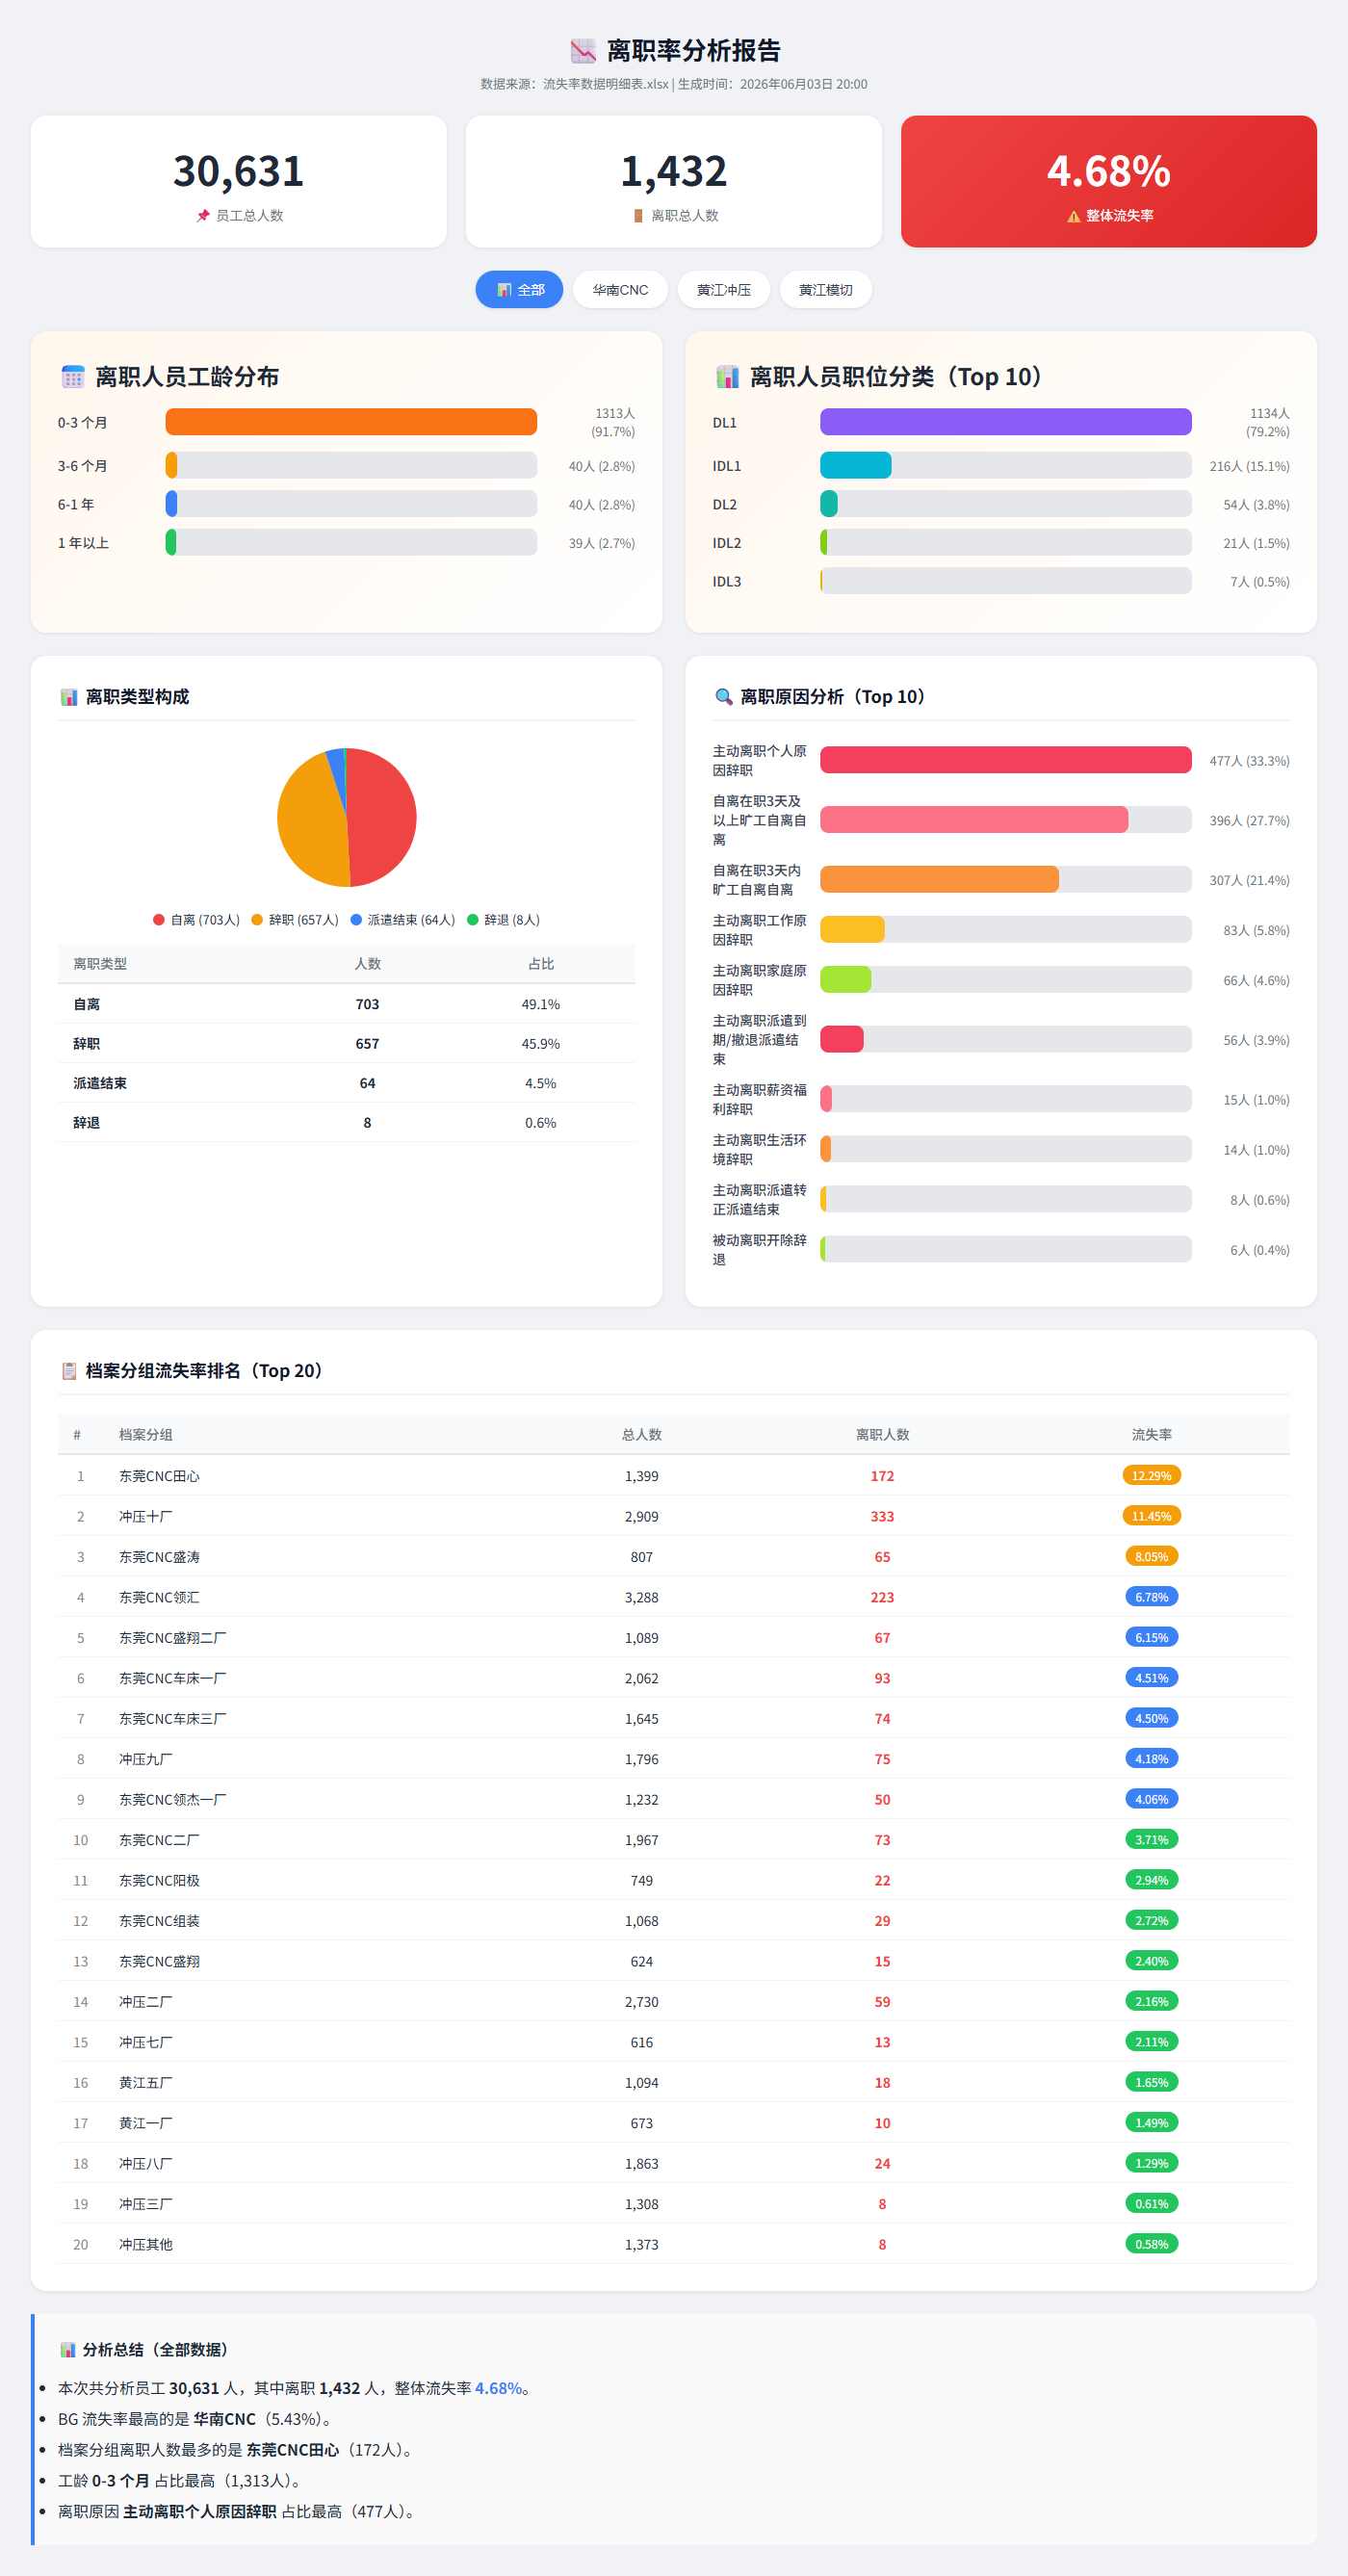This screenshot has height=2576, width=1348.
Task: Click the door icon next to 离职总人数
Action: pos(638,216)
